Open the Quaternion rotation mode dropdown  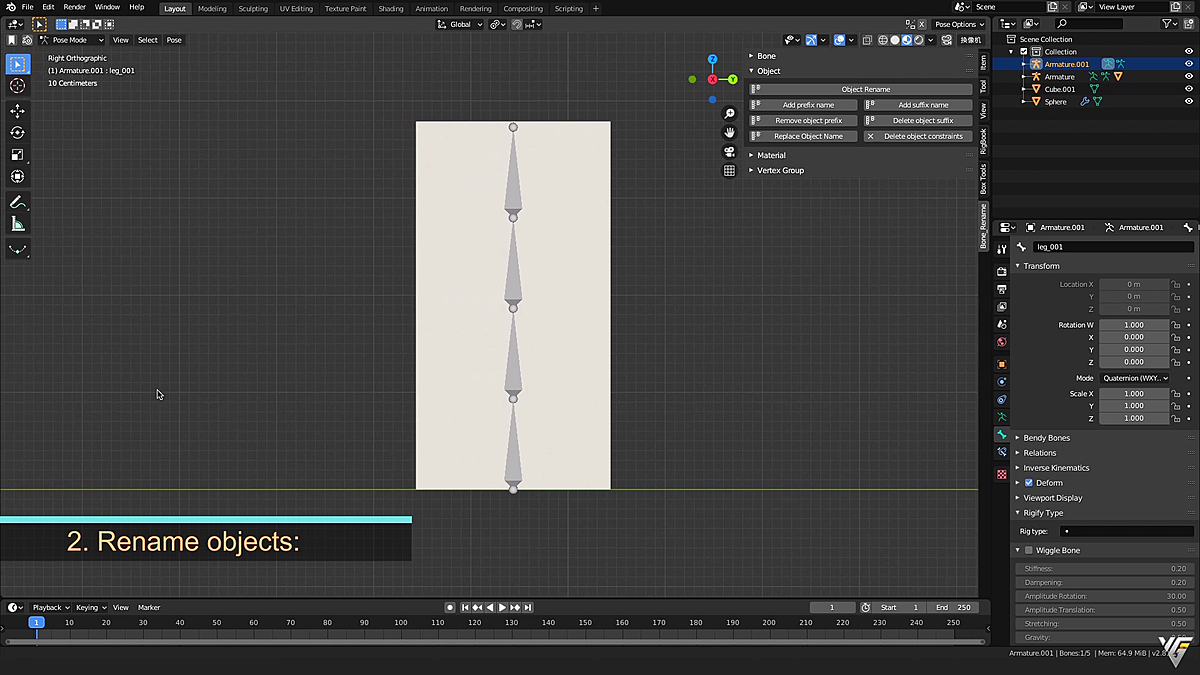click(x=1135, y=377)
